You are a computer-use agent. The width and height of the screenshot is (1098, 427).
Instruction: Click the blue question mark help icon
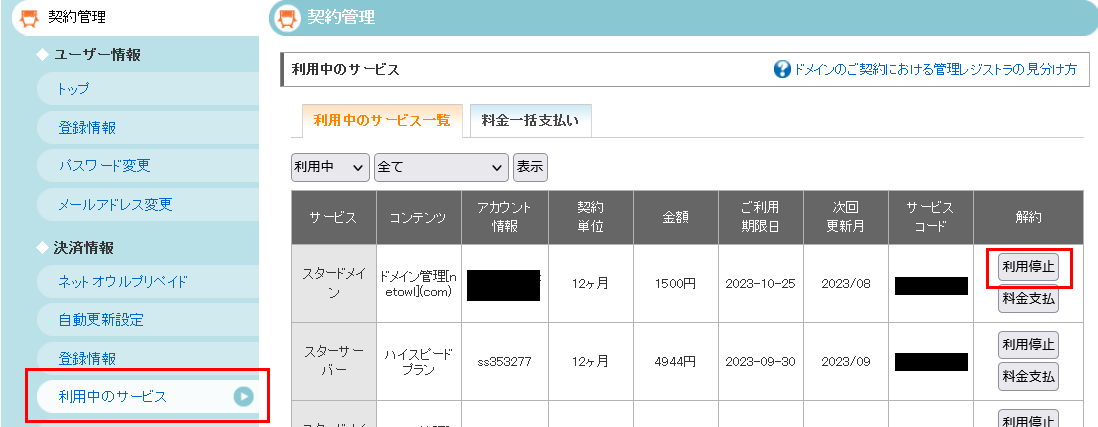point(783,69)
